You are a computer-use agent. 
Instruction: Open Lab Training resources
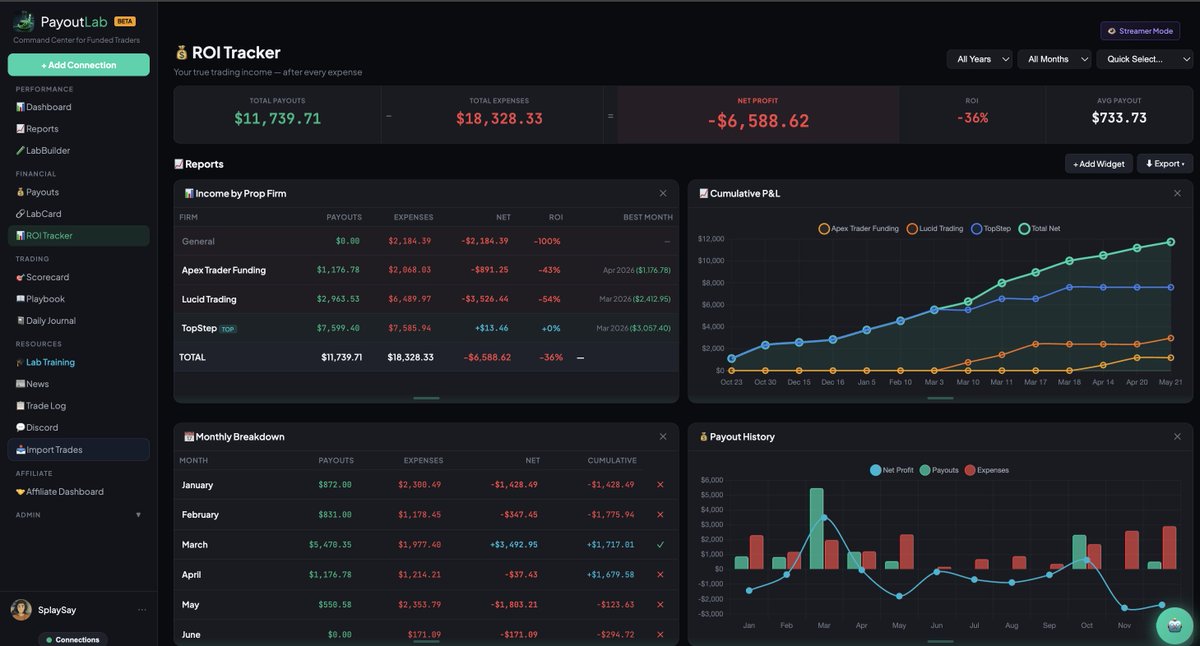[x=45, y=362]
